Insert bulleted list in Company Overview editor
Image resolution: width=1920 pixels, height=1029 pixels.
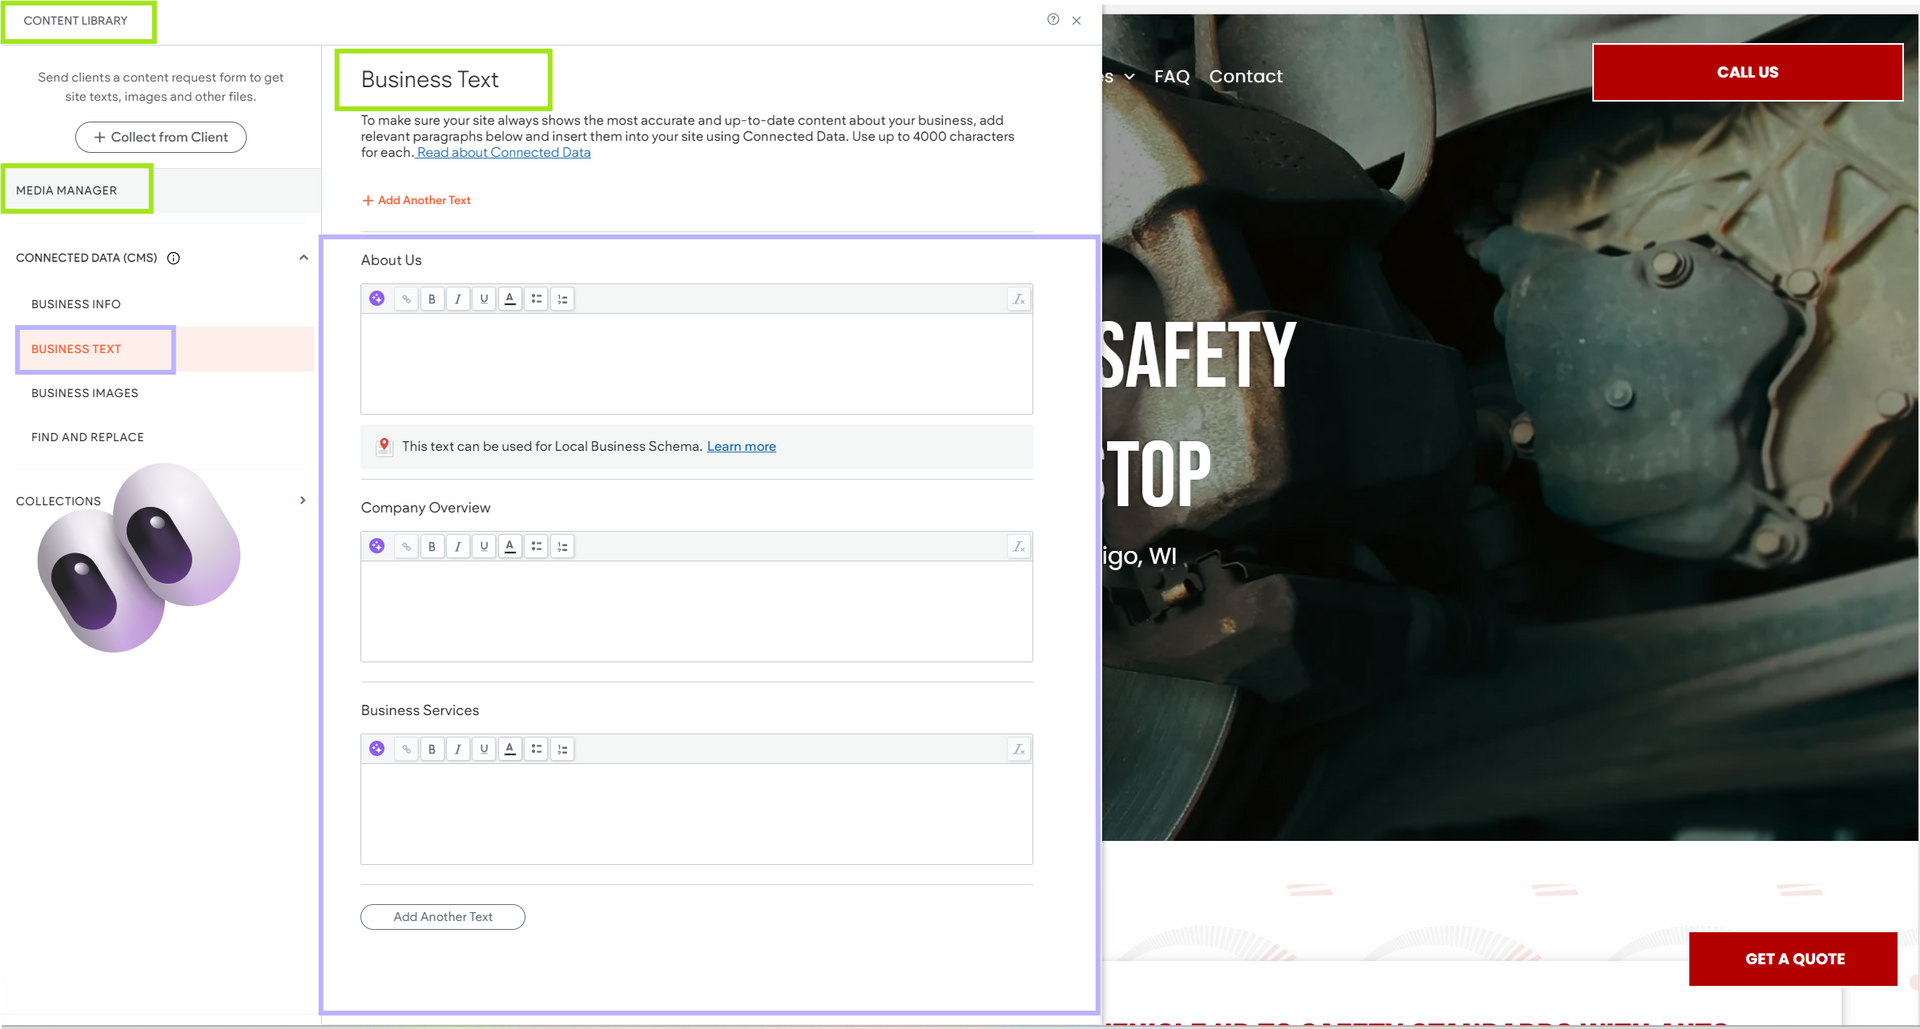(x=536, y=547)
